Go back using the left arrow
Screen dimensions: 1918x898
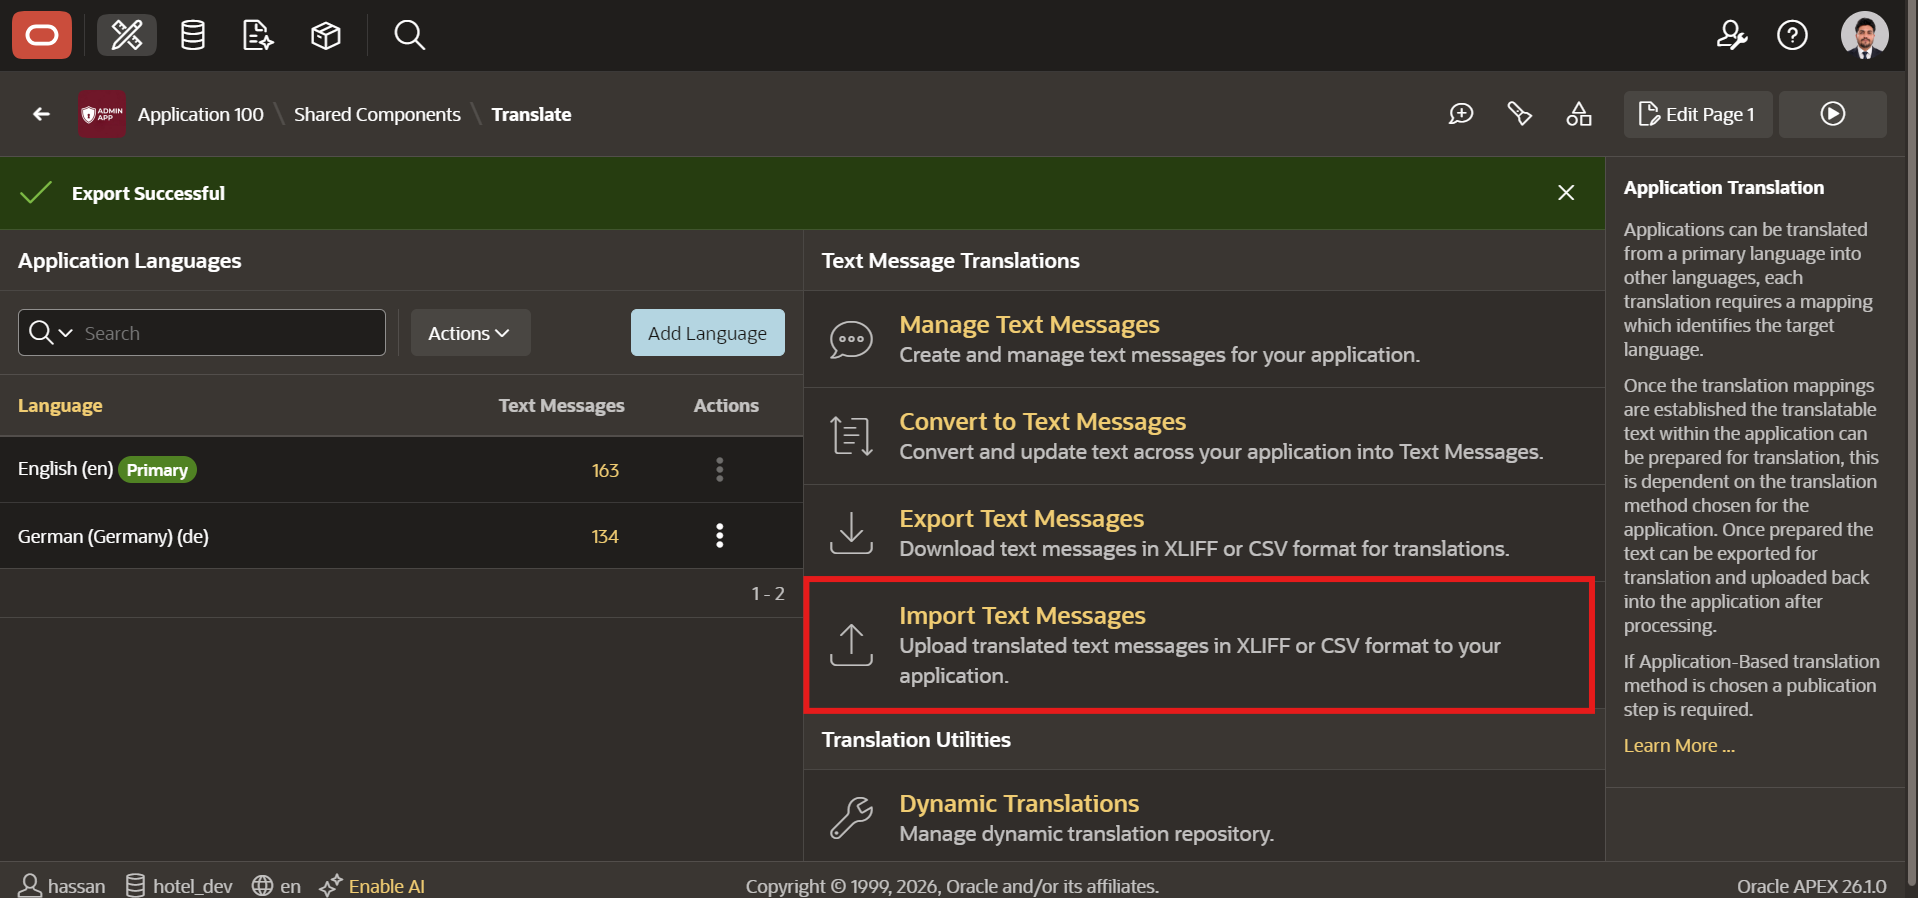pos(41,114)
